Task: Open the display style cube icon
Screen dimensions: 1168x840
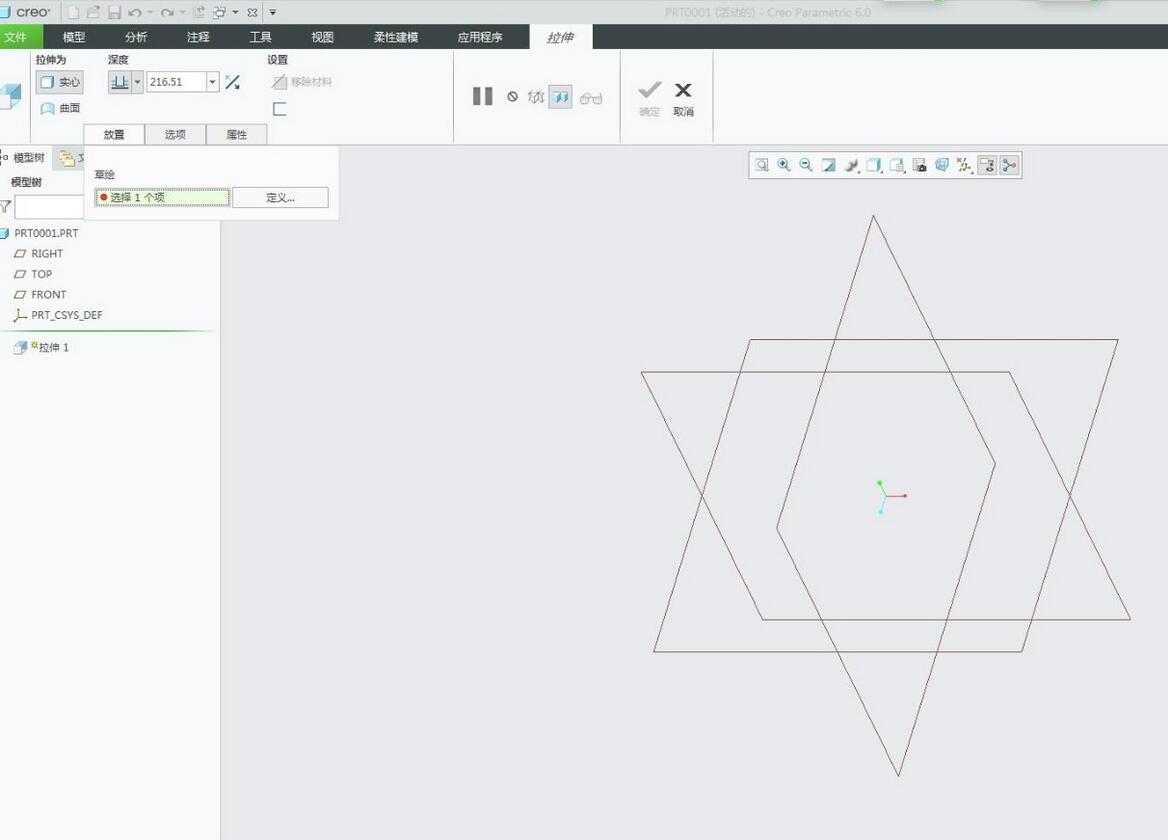Action: point(875,165)
